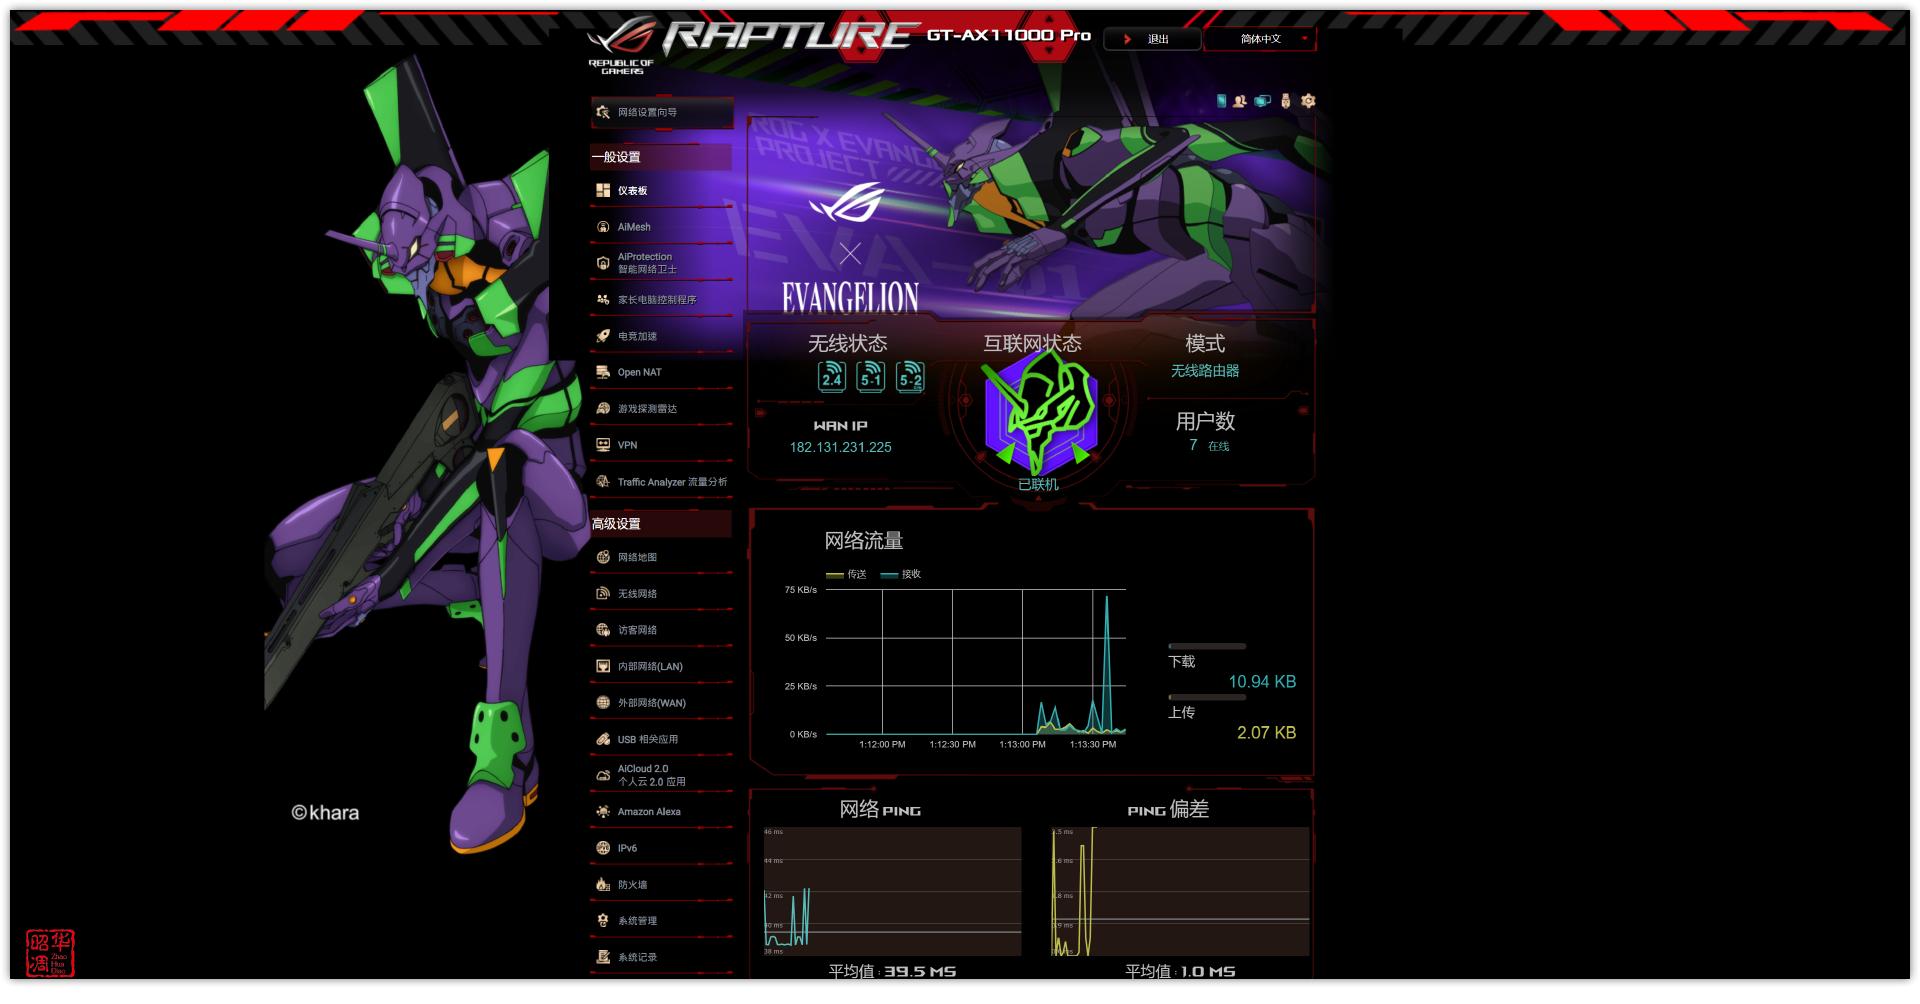Click the 已联机 connection status text
This screenshot has height=1004, width=1920.
[1038, 484]
